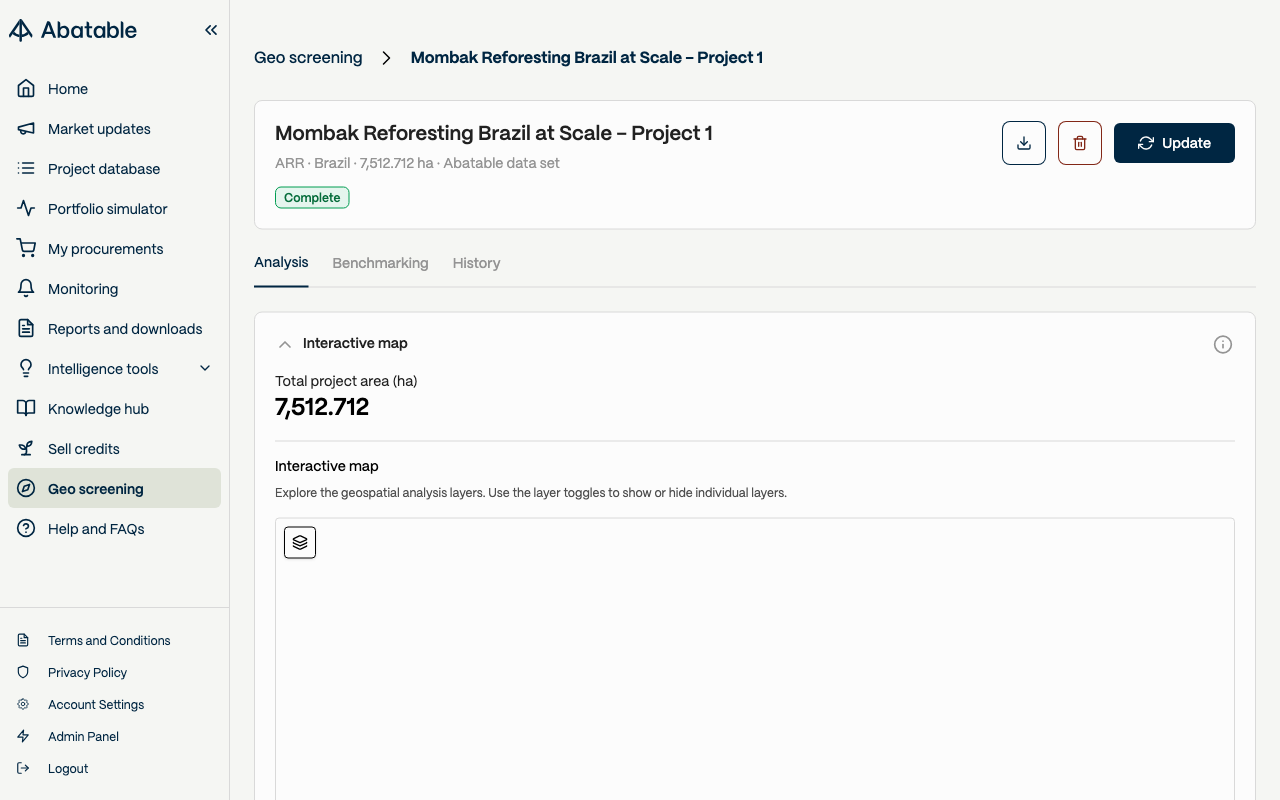Click the Logout link
Image resolution: width=1280 pixels, height=800 pixels.
pos(68,769)
